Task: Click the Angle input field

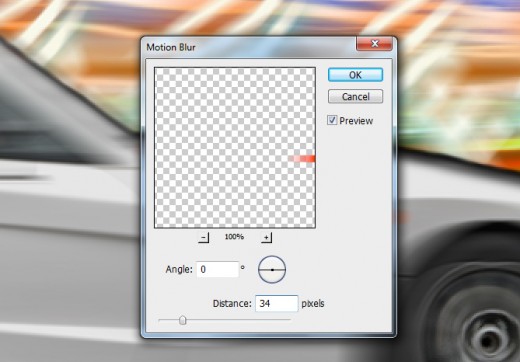Action: pos(217,269)
